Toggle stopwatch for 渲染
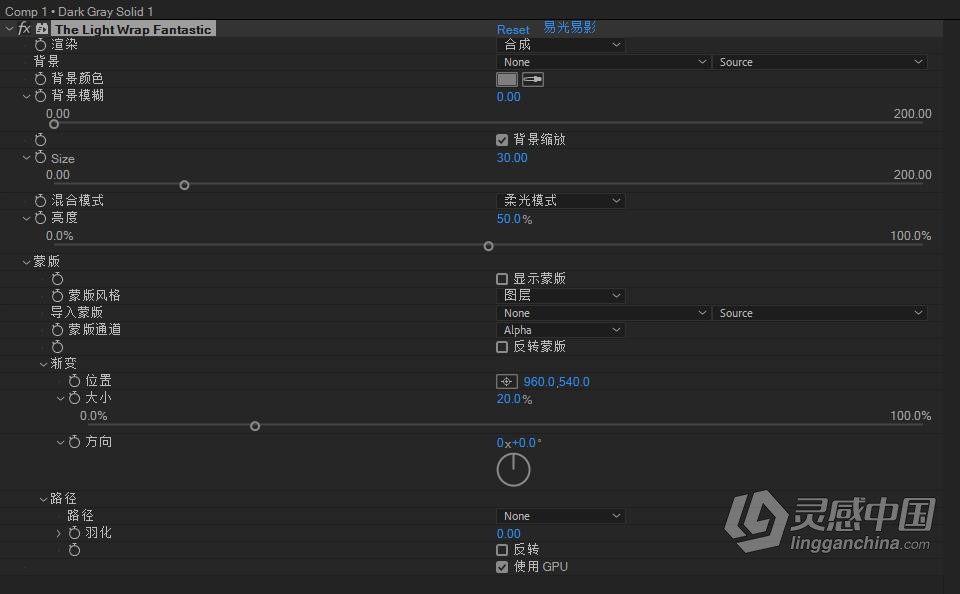The image size is (960, 594). click(x=40, y=45)
